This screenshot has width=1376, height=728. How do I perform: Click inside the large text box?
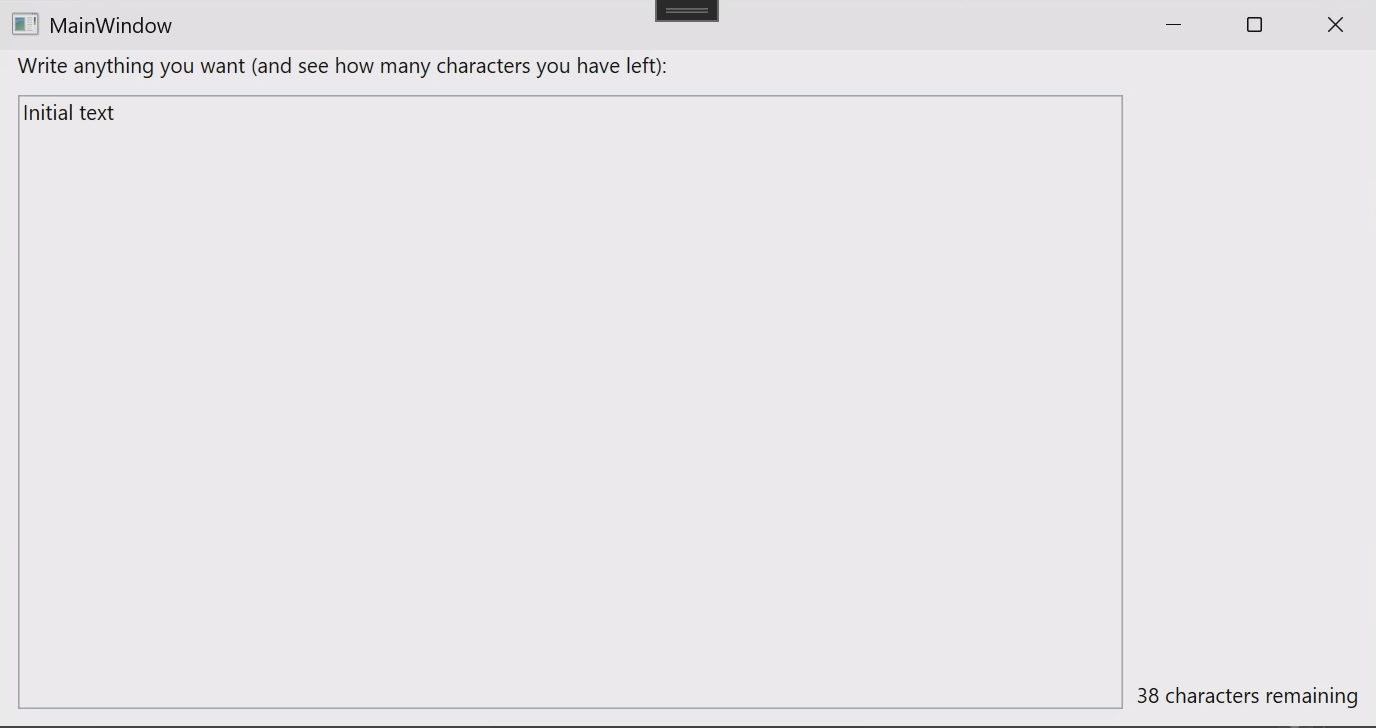570,402
